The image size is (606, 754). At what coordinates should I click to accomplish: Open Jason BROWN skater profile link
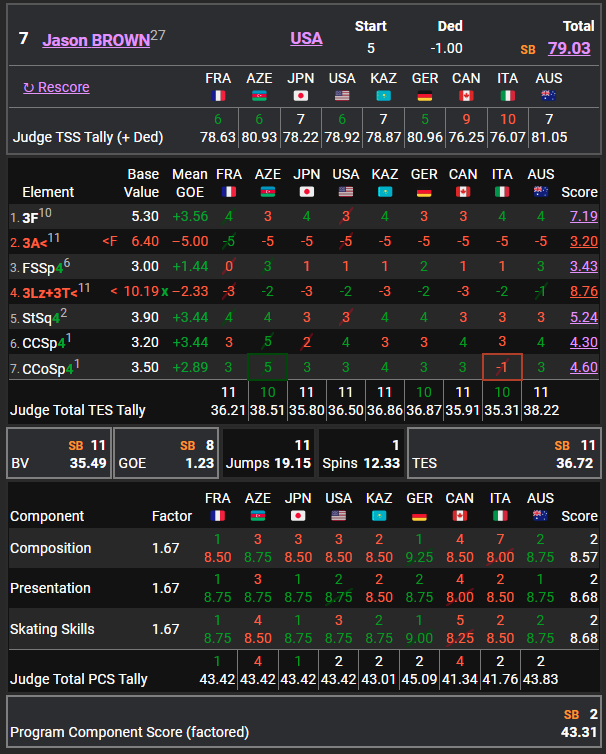[96, 40]
